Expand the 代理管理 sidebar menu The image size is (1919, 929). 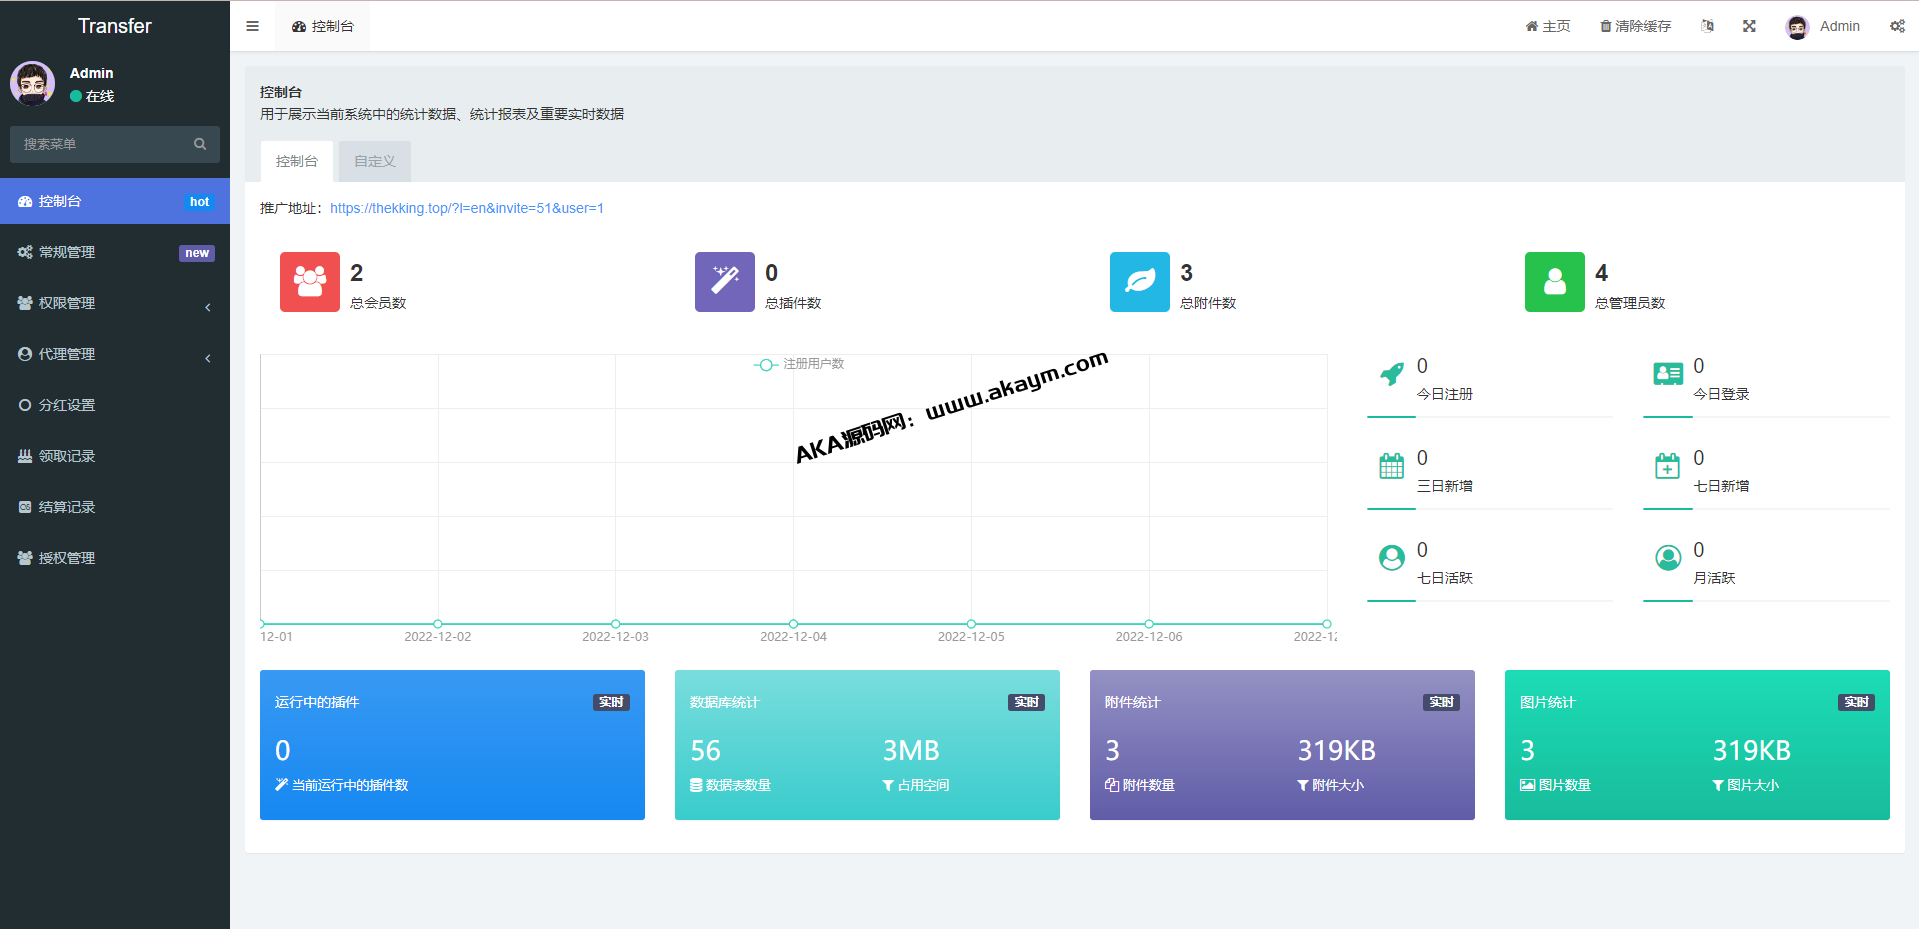click(x=115, y=354)
